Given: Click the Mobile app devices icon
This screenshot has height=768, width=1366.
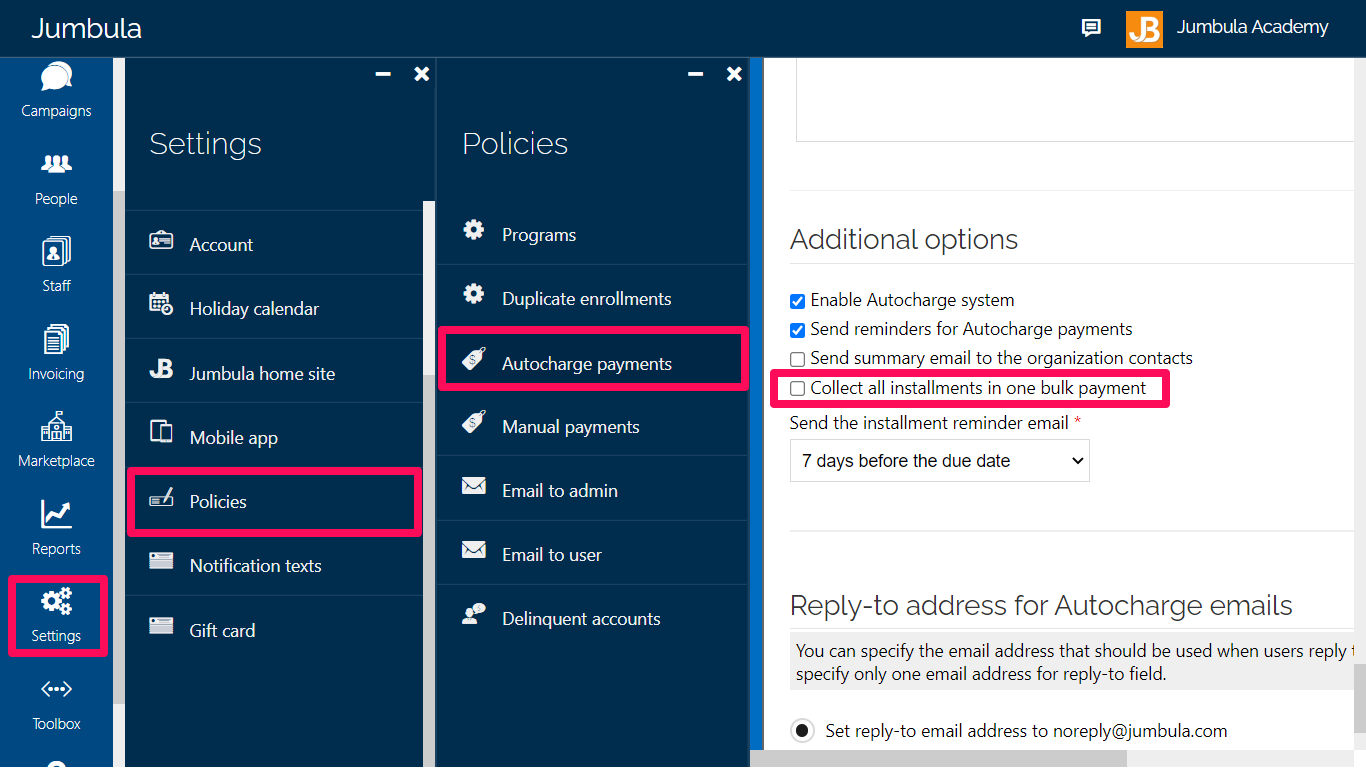Looking at the screenshot, I should pos(161,432).
